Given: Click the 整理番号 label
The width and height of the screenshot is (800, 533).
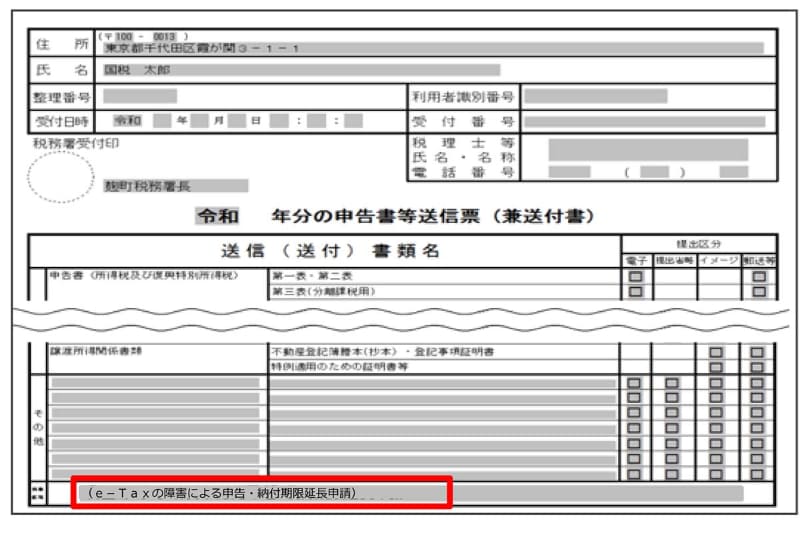Looking at the screenshot, I should [62, 97].
